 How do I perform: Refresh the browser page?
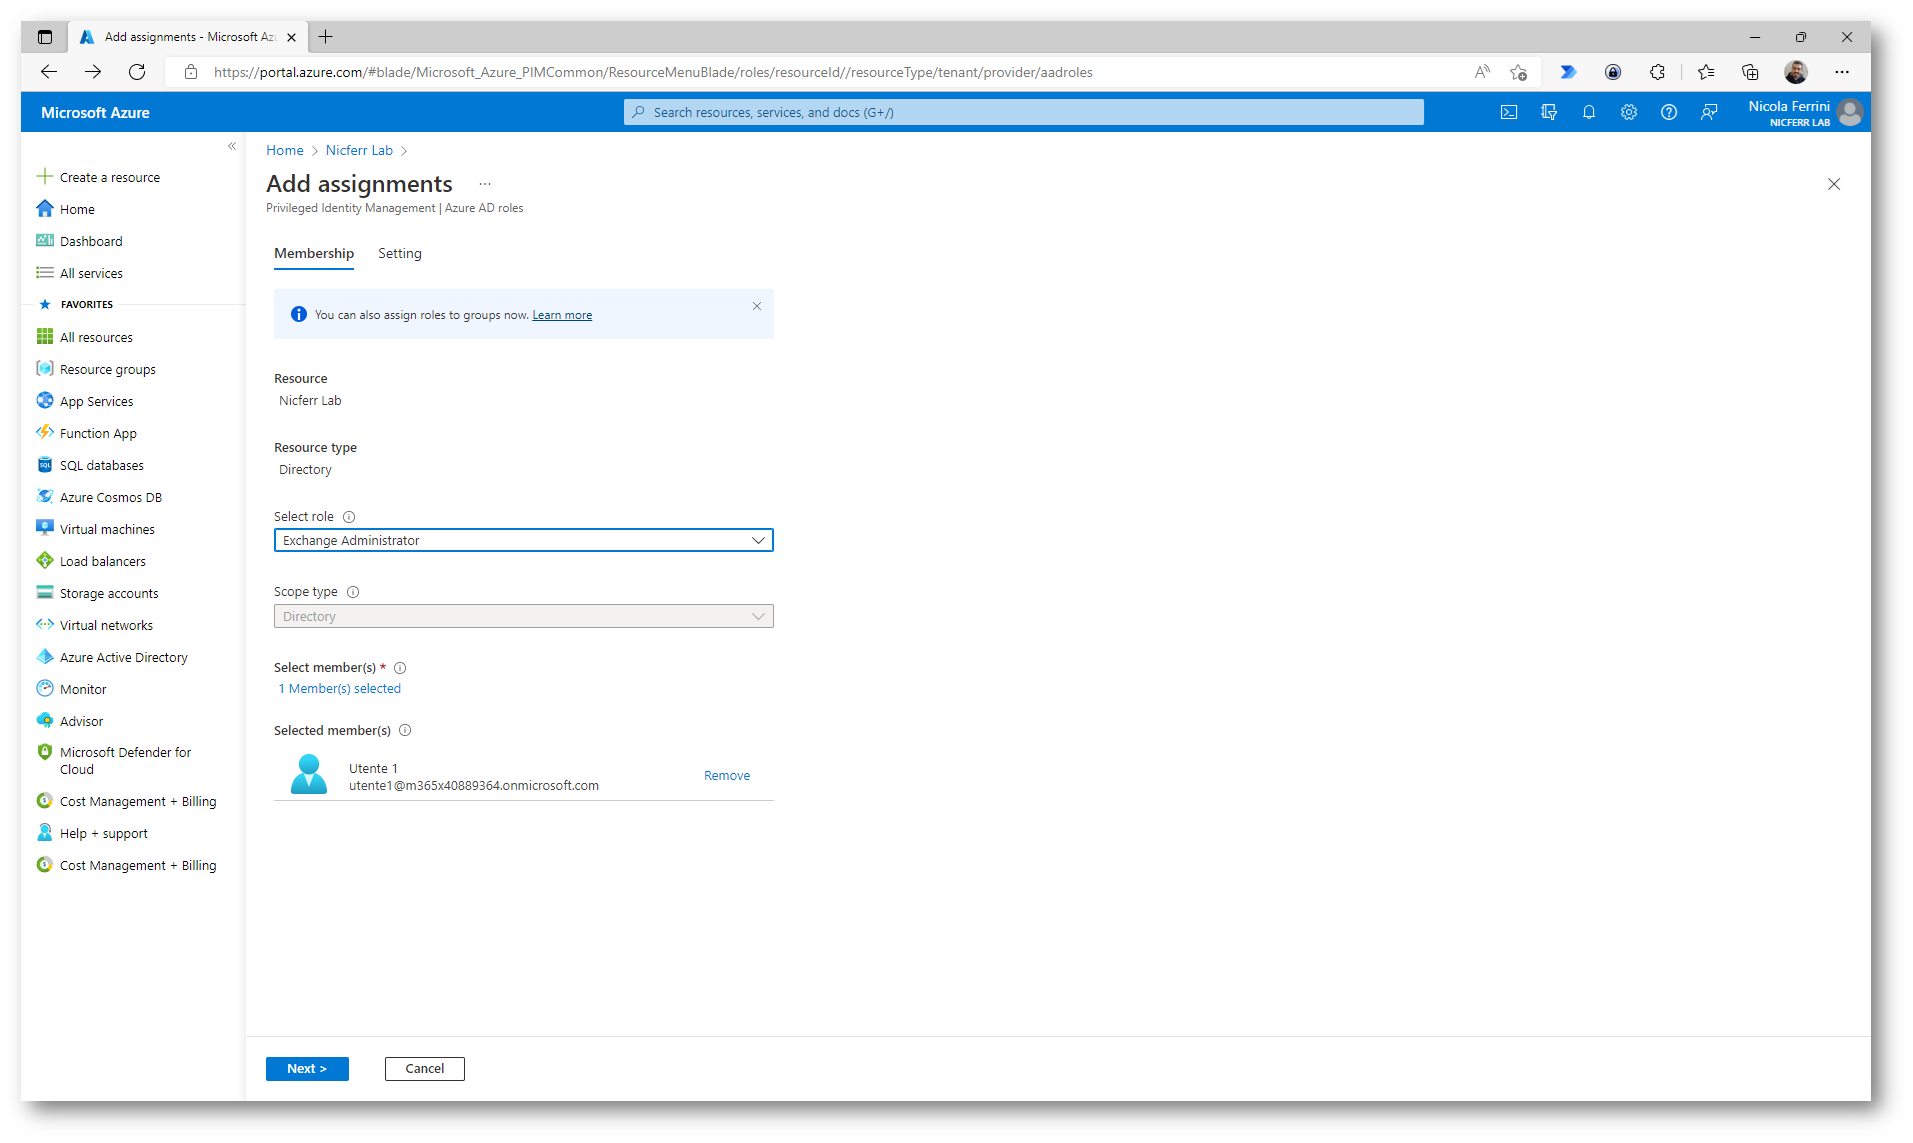[x=137, y=72]
